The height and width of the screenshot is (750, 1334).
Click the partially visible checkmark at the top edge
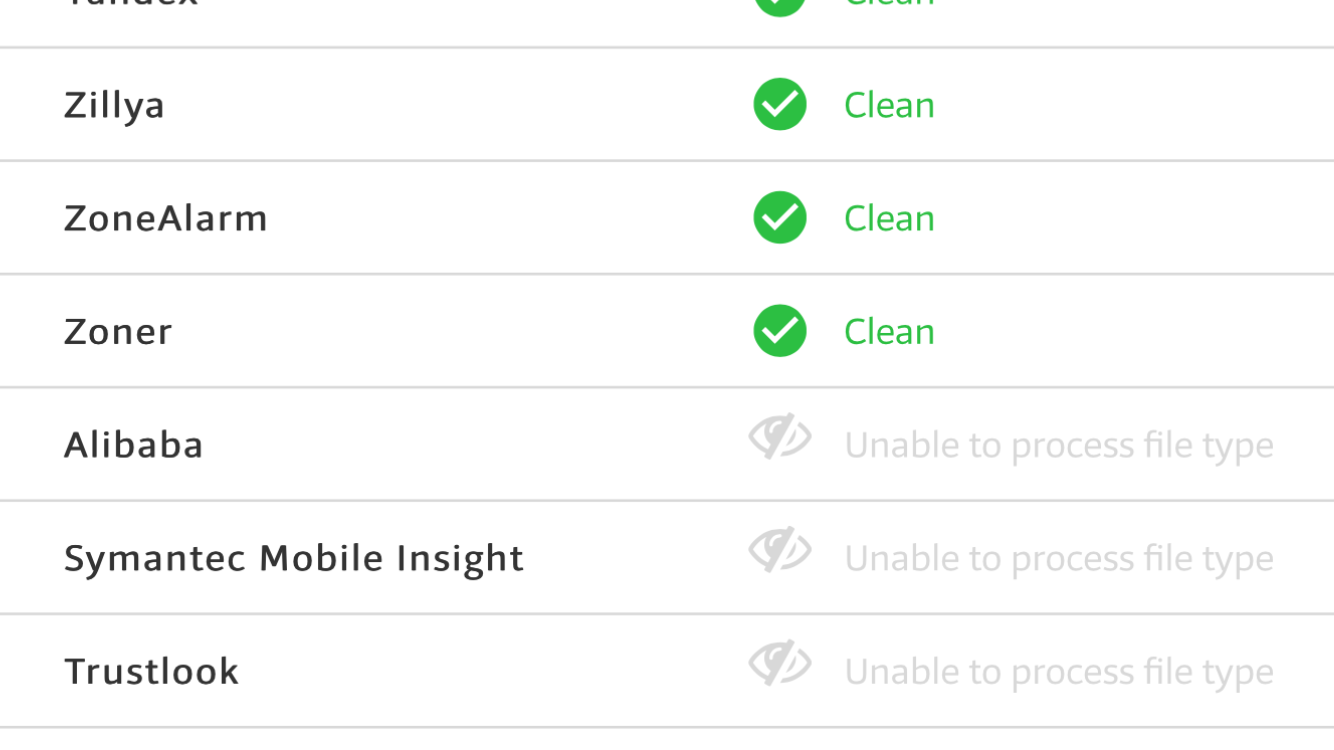click(x=780, y=8)
